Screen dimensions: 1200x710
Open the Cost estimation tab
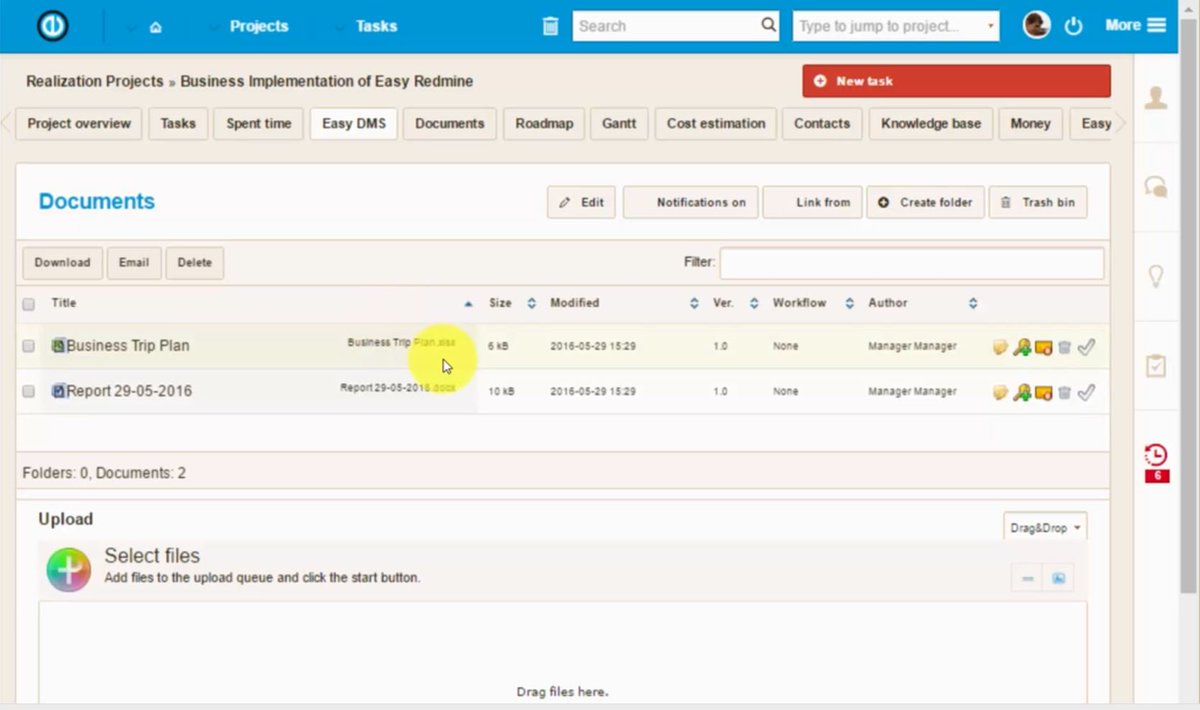click(716, 124)
